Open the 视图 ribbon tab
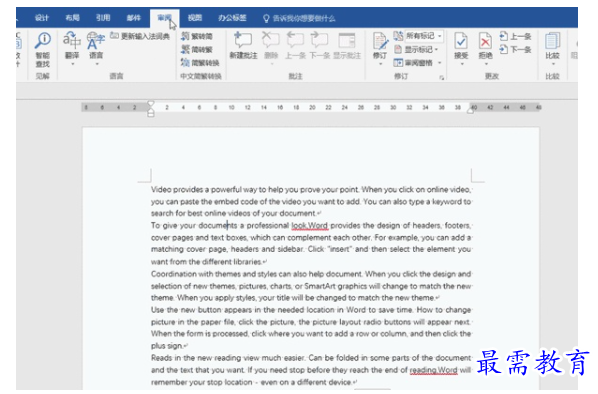 (195, 18)
